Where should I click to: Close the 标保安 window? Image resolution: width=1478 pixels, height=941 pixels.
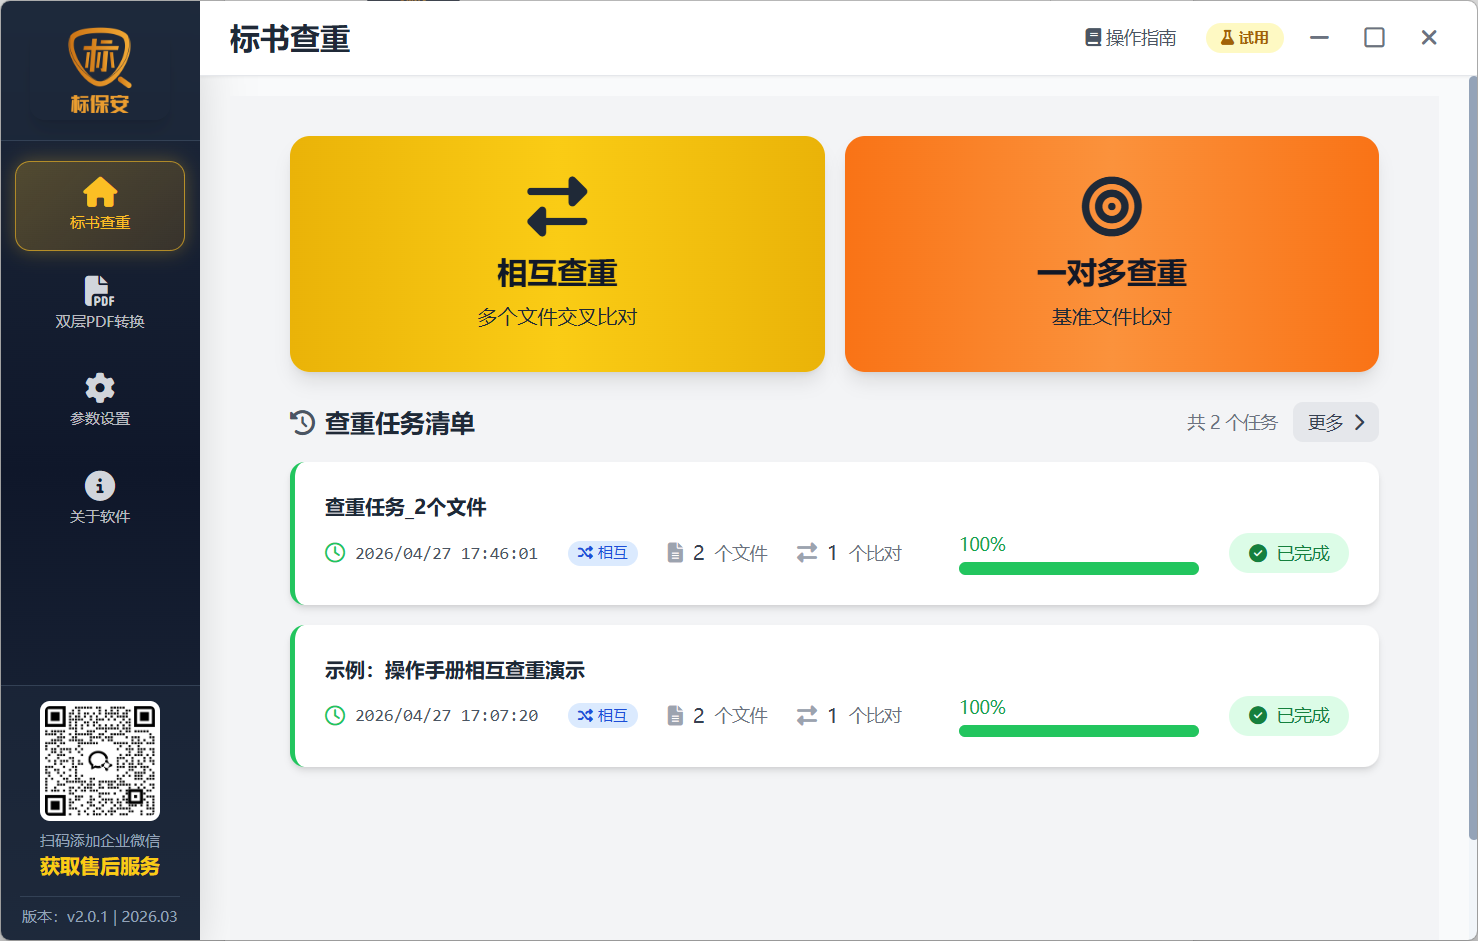click(1429, 38)
